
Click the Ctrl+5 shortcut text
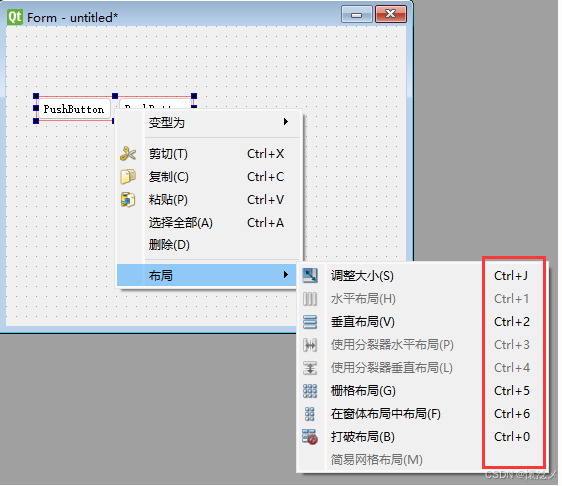click(x=512, y=391)
